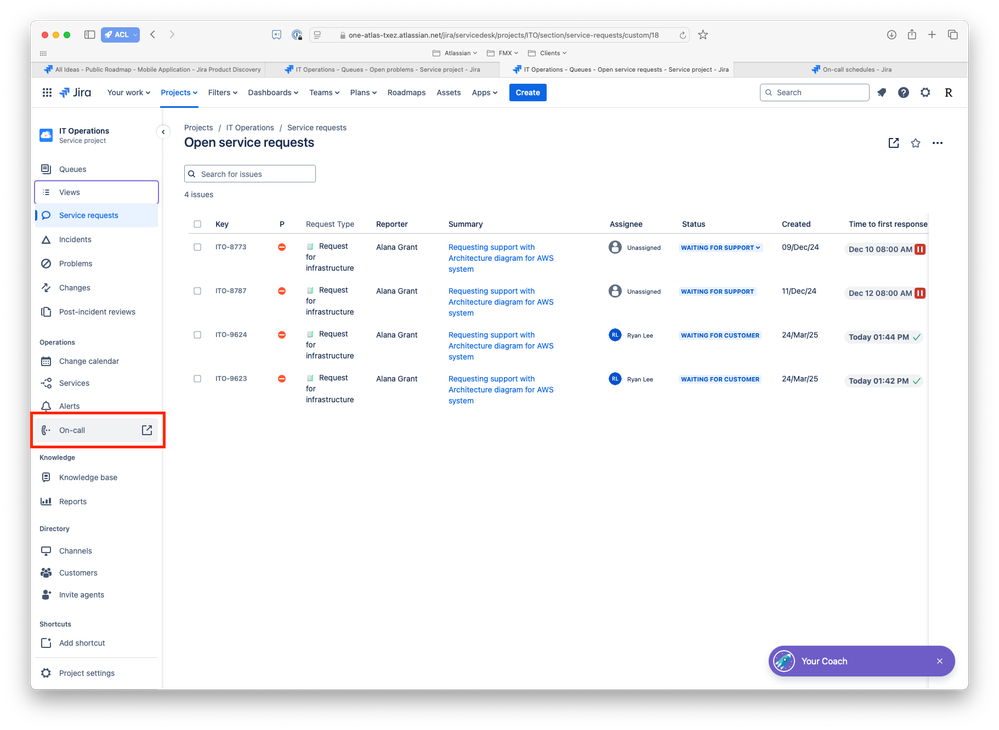The height and width of the screenshot is (730, 999).
Task: Sort by the Created column header
Action: tap(796, 224)
